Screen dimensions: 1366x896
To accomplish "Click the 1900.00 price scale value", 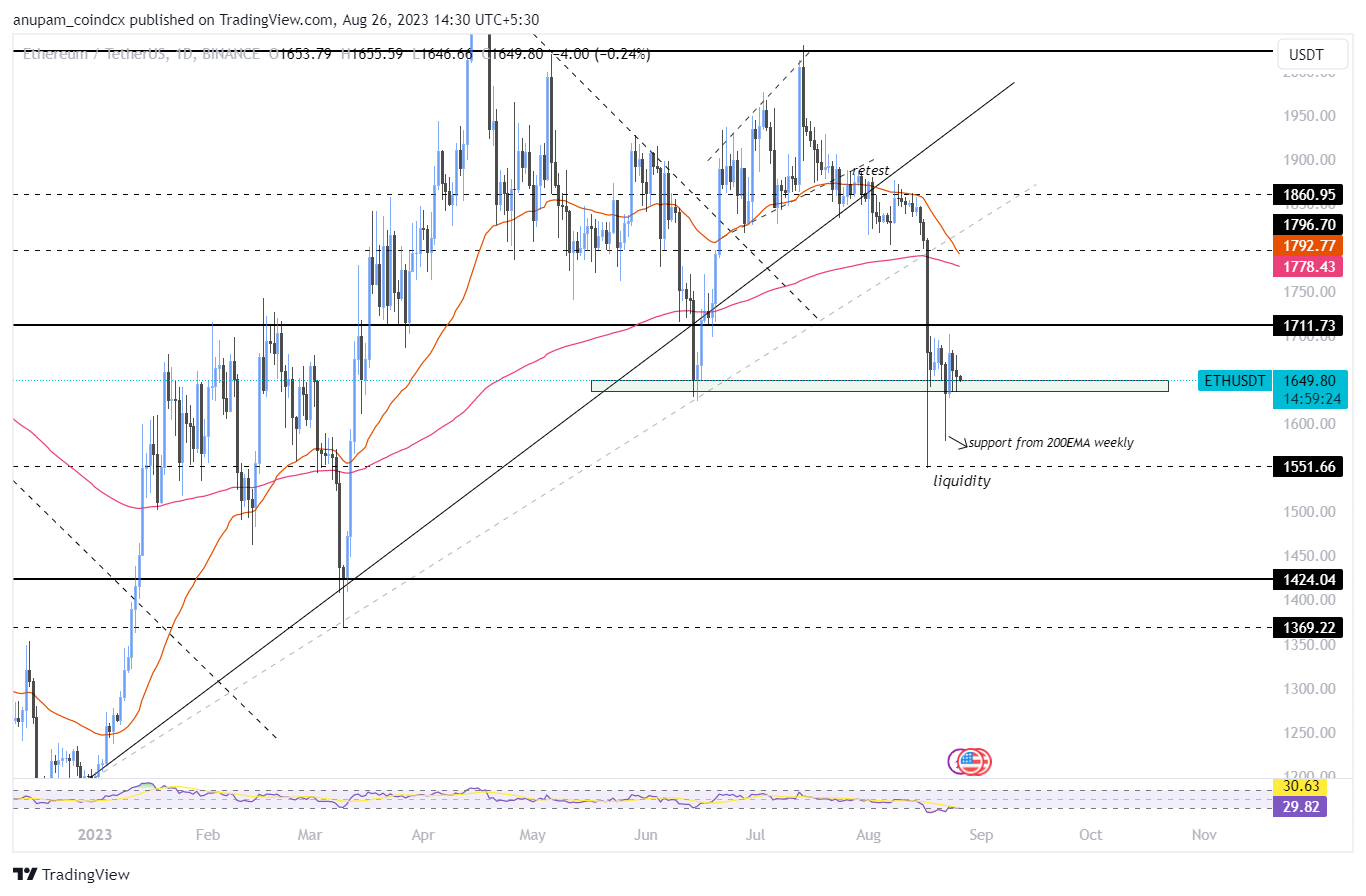I will pyautogui.click(x=1309, y=160).
